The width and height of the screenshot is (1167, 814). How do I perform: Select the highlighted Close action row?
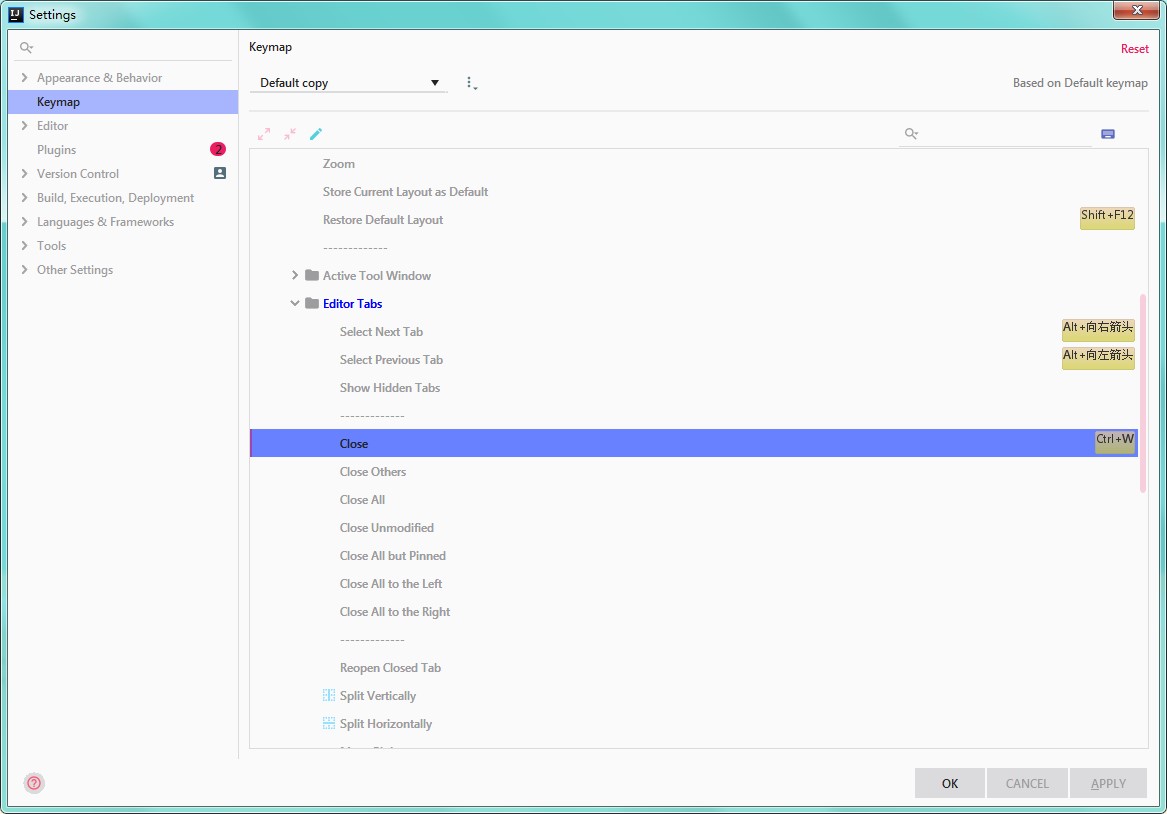coord(694,443)
